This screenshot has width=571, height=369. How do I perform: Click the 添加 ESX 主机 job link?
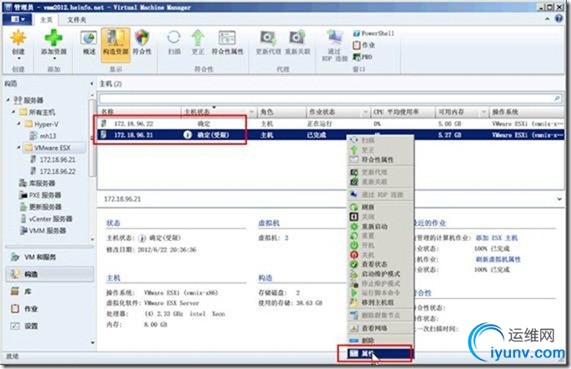click(497, 238)
